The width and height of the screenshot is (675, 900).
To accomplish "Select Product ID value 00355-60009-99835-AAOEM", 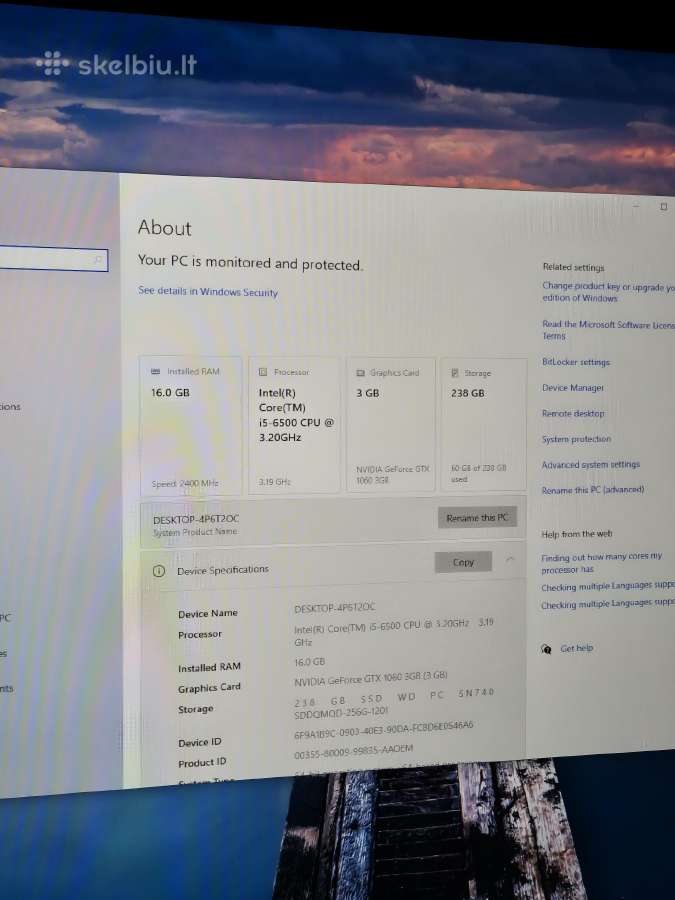I will point(353,752).
